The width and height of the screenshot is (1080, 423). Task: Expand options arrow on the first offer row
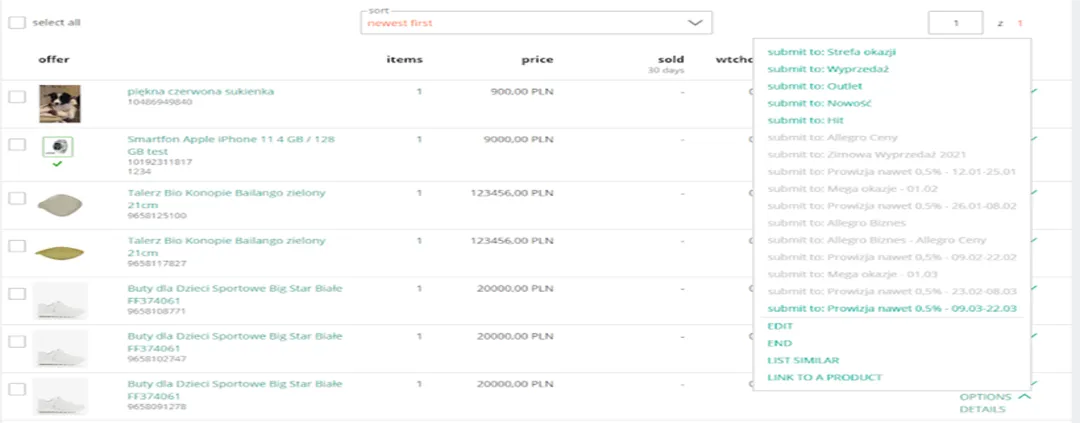pos(1033,91)
